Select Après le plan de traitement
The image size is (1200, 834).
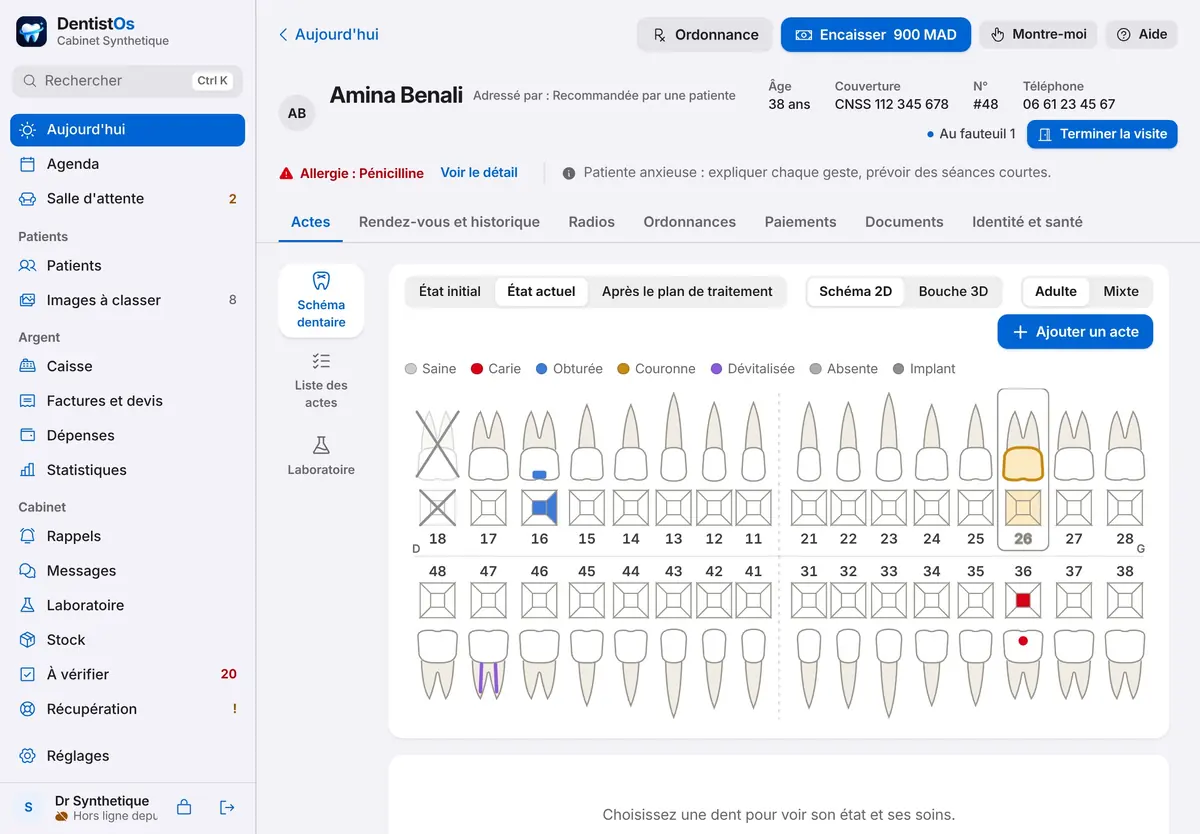click(687, 292)
